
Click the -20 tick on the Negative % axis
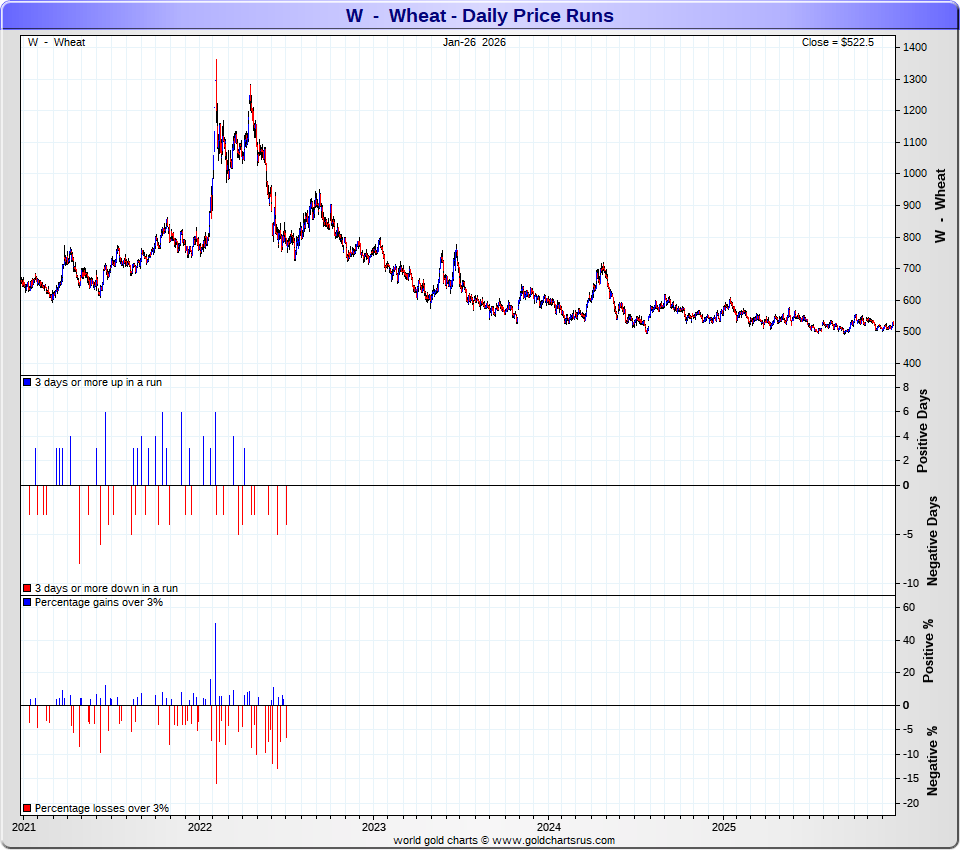(912, 803)
